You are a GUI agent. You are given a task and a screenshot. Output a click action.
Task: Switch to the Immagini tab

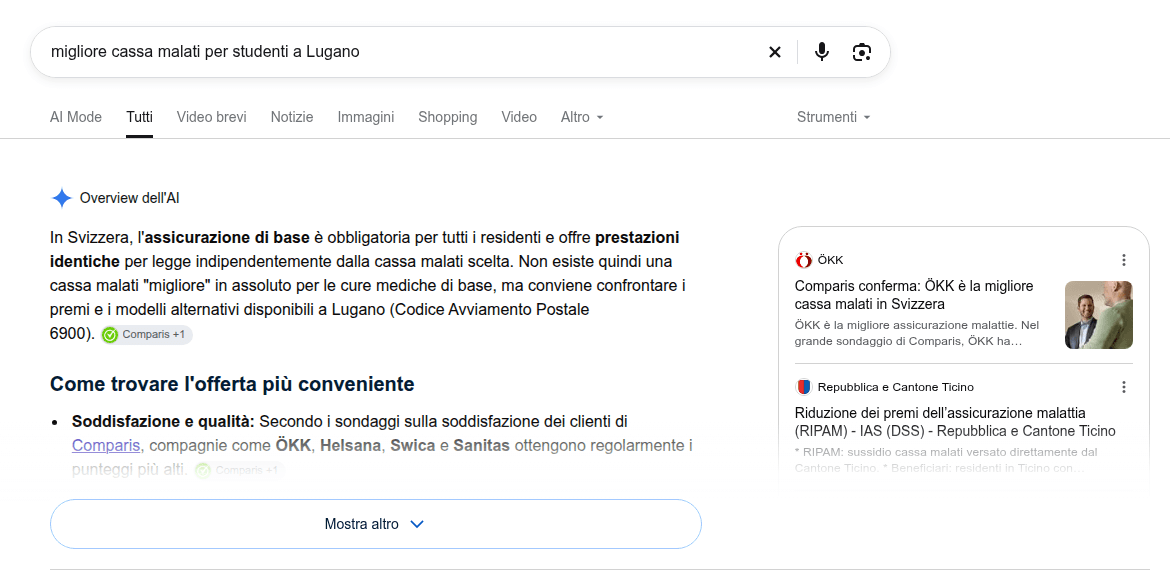[366, 117]
